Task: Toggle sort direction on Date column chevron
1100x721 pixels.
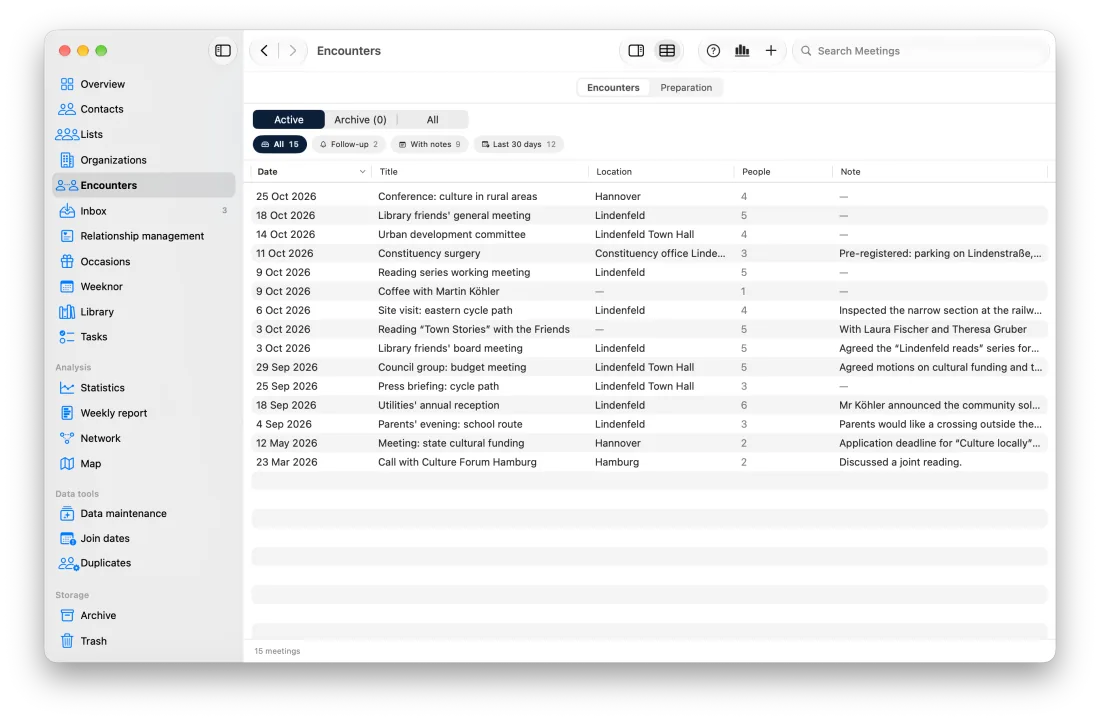Action: 363,172
